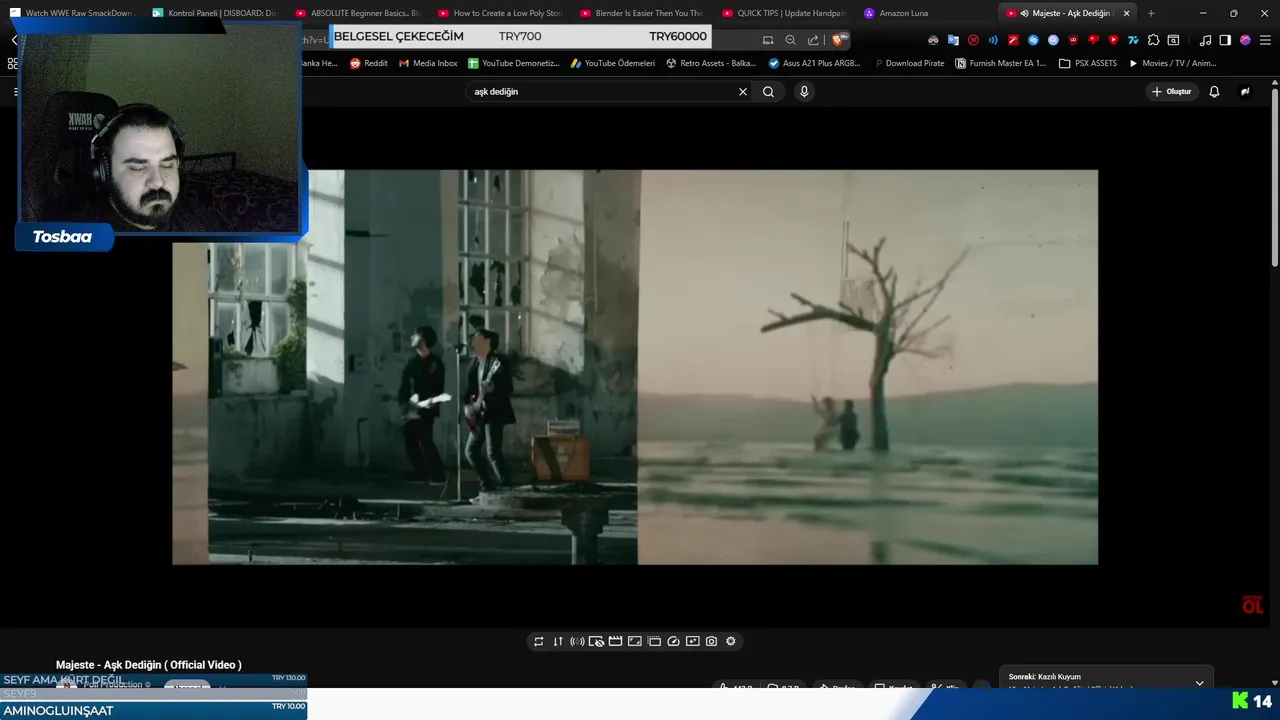Open the YouTube account avatar menu
The height and width of the screenshot is (720, 1280).
click(x=1245, y=91)
